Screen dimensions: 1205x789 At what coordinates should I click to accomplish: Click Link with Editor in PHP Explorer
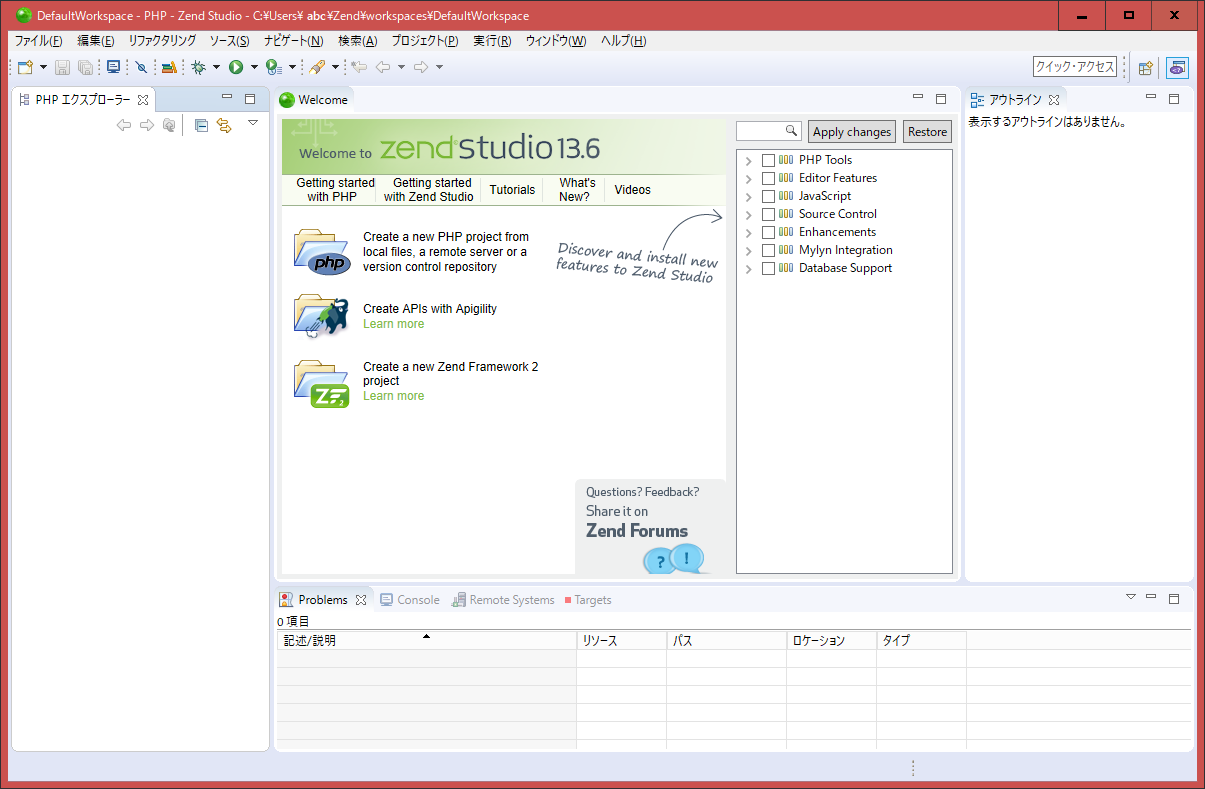pyautogui.click(x=224, y=125)
